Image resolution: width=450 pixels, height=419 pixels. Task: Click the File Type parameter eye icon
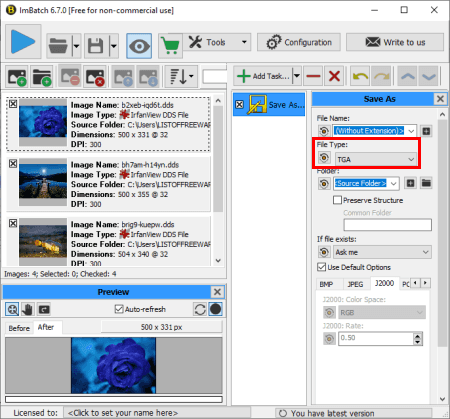[324, 157]
